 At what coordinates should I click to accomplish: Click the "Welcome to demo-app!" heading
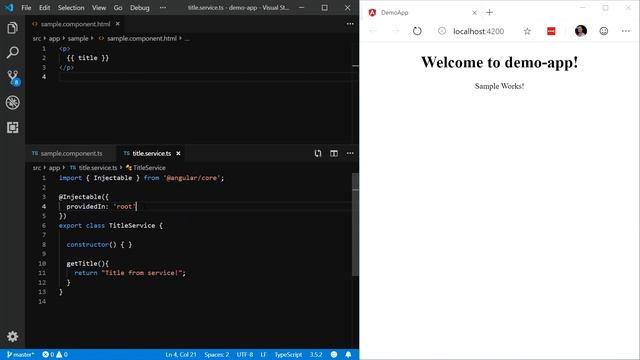click(500, 62)
